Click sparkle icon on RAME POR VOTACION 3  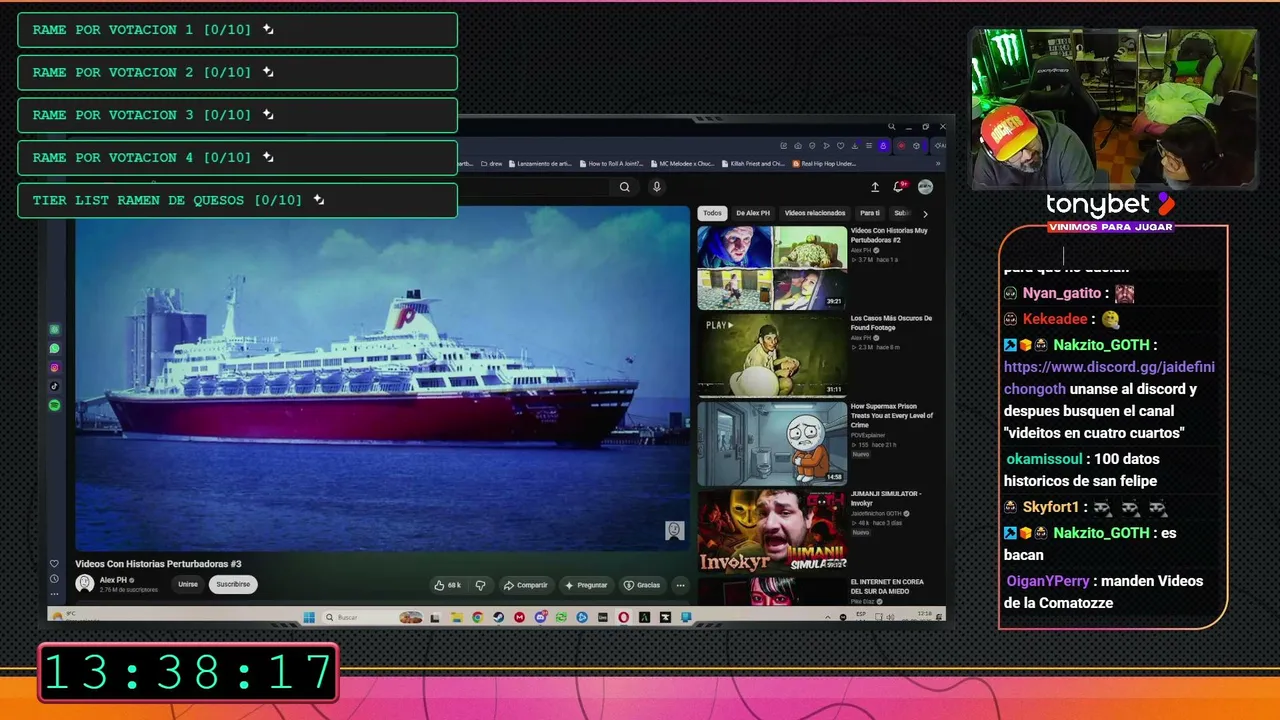click(x=268, y=114)
